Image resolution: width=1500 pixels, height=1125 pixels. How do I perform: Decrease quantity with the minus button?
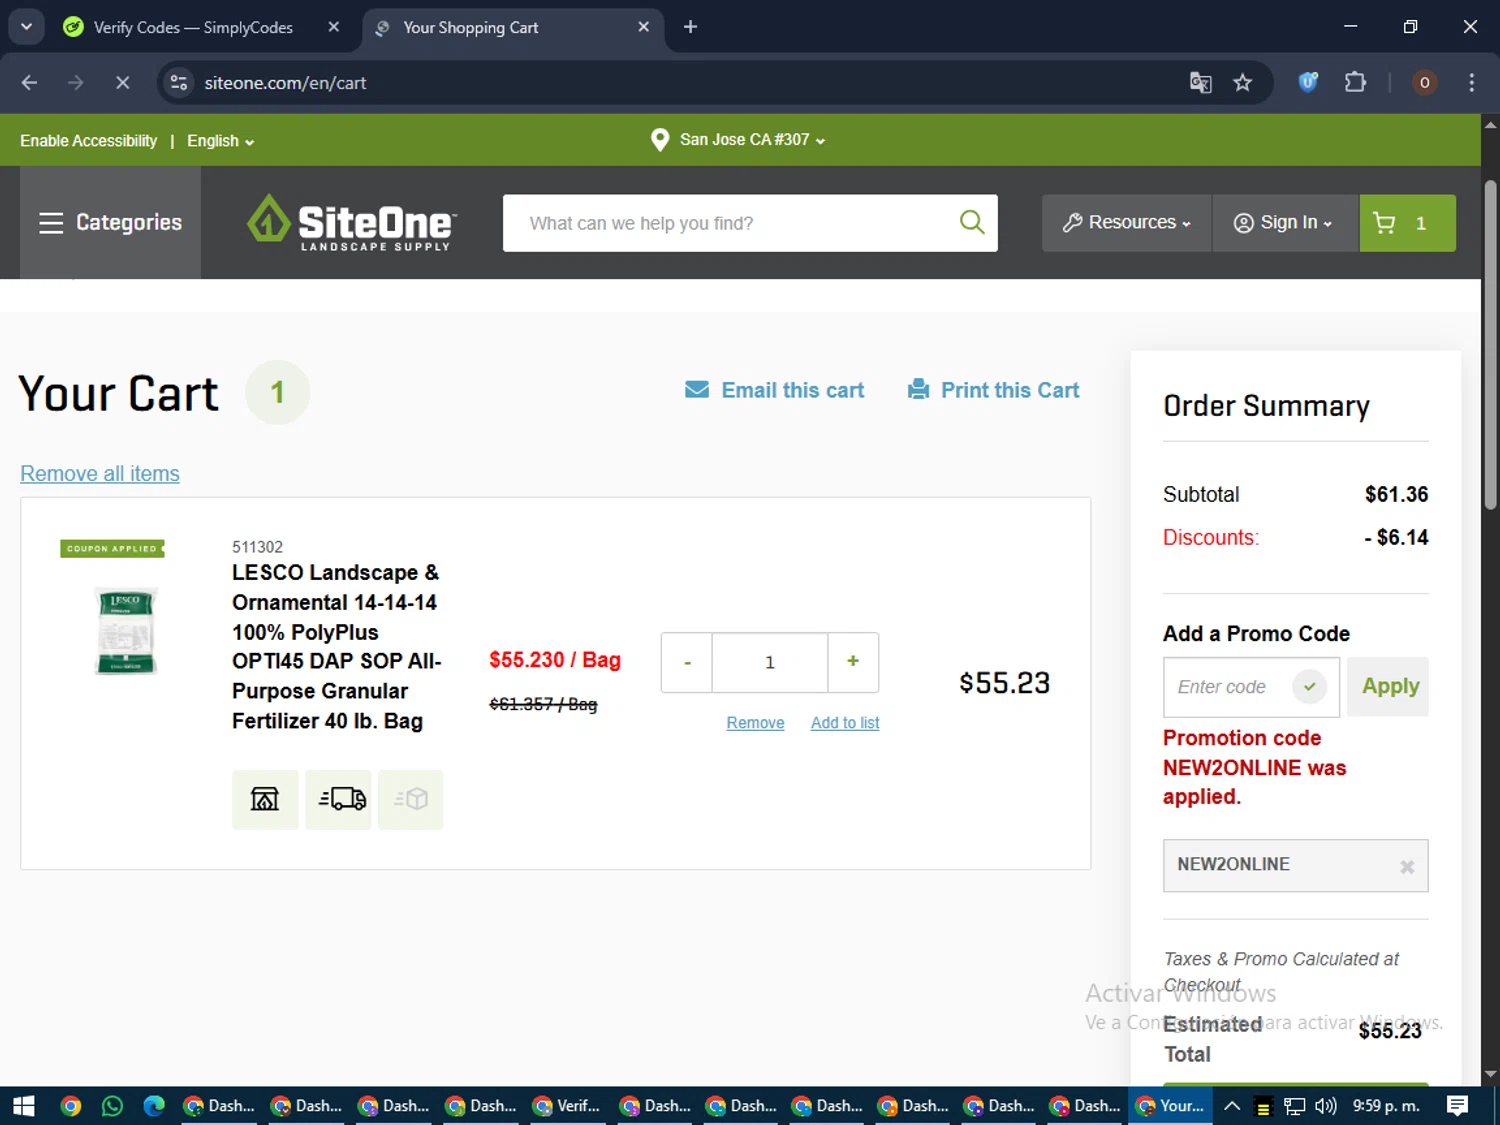[687, 662]
